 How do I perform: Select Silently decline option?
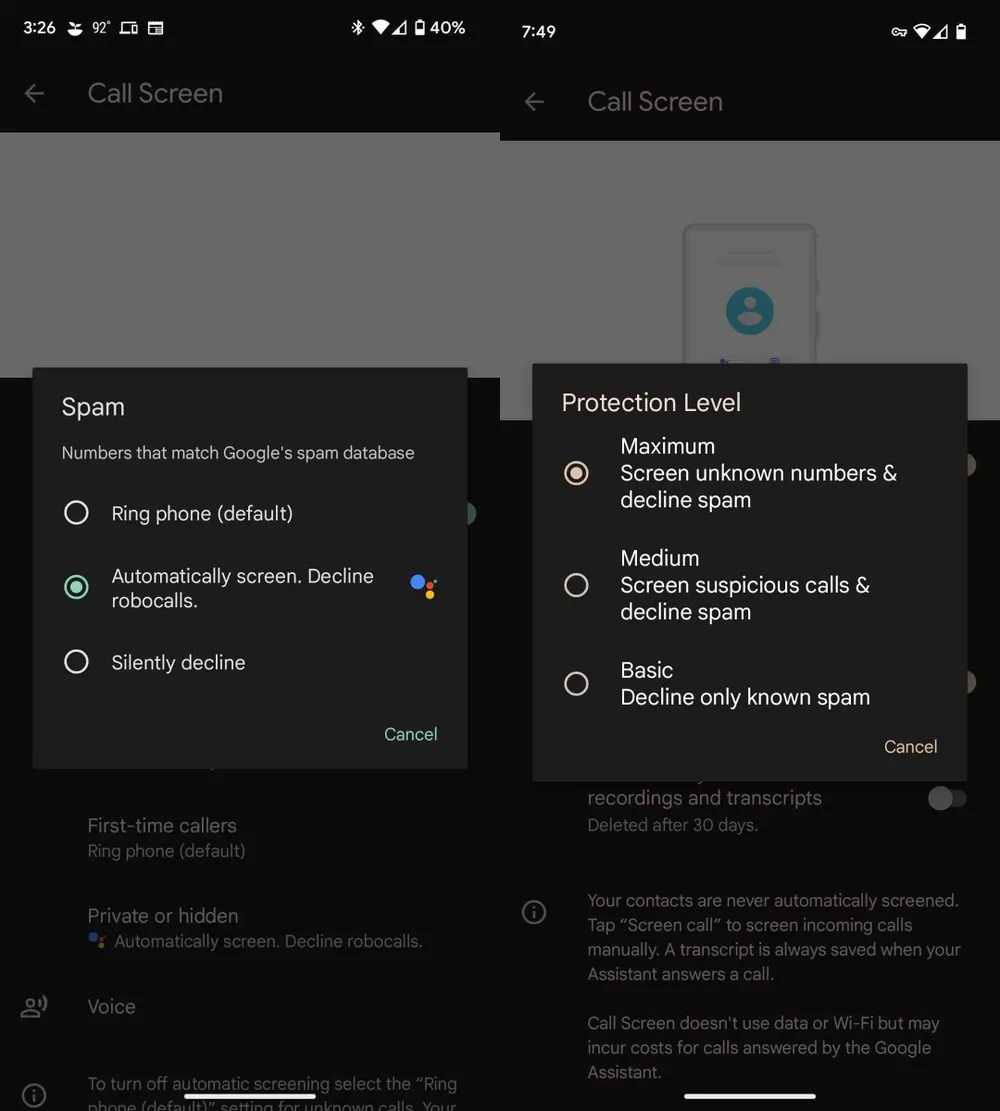pyautogui.click(x=76, y=662)
